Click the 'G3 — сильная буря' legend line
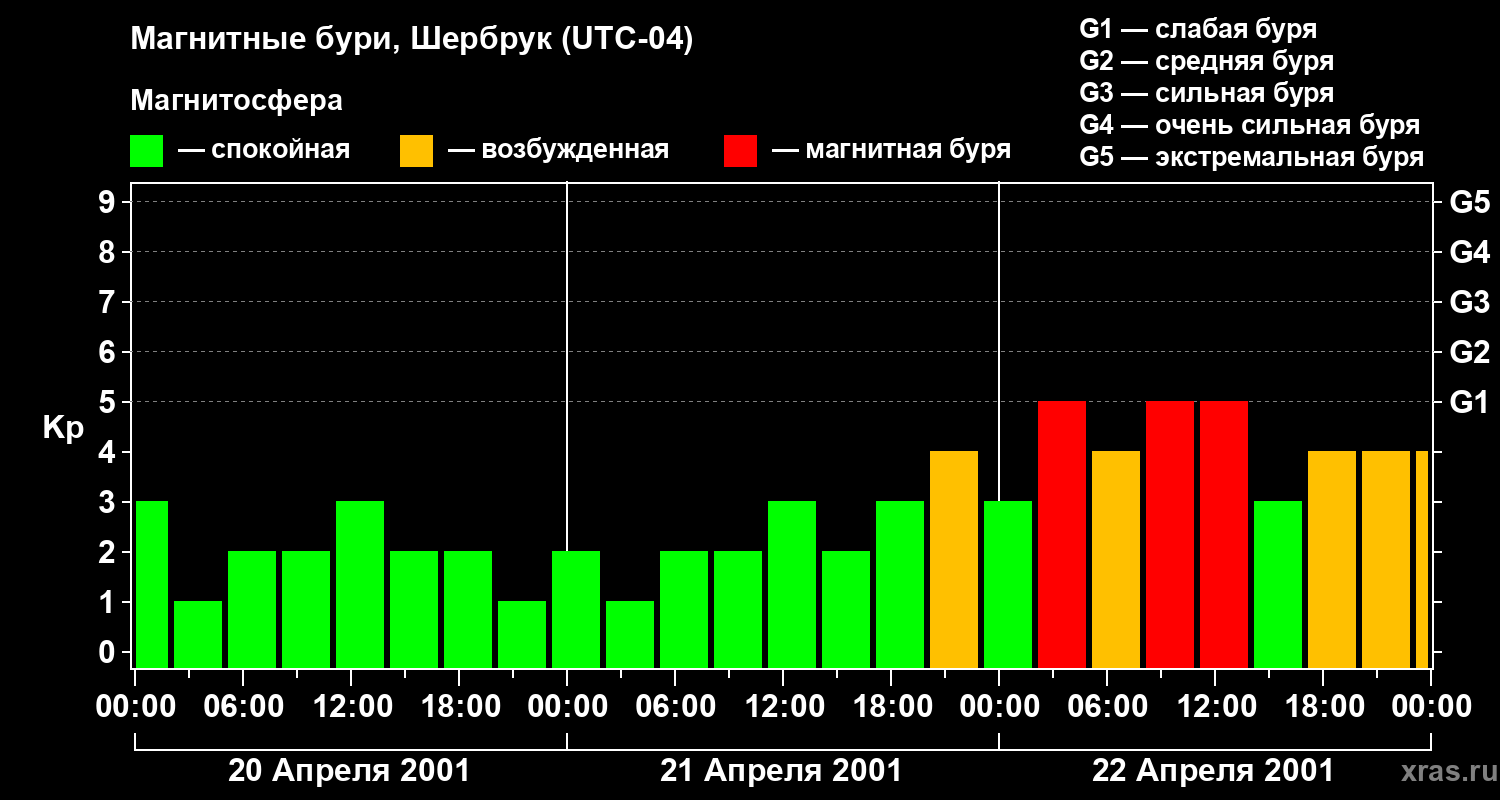 pos(1206,93)
